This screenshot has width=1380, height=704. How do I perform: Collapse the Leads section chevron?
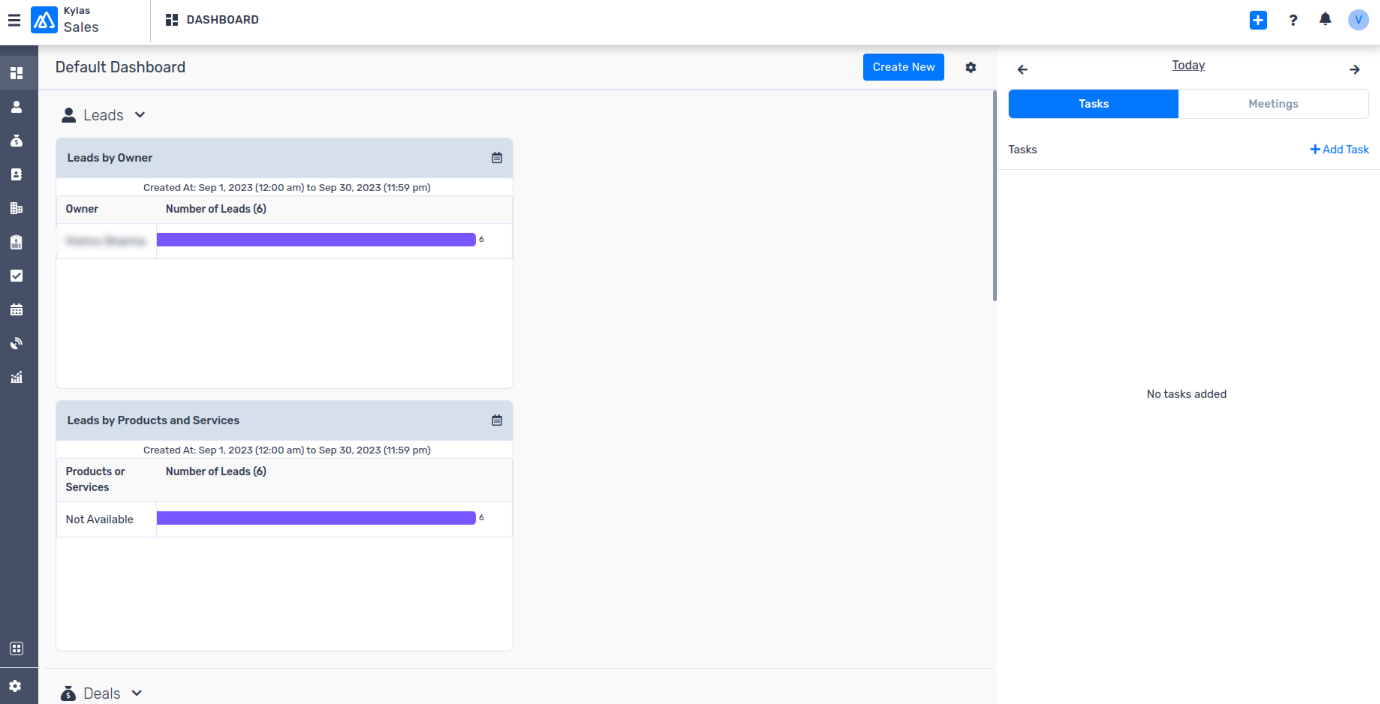(x=140, y=115)
